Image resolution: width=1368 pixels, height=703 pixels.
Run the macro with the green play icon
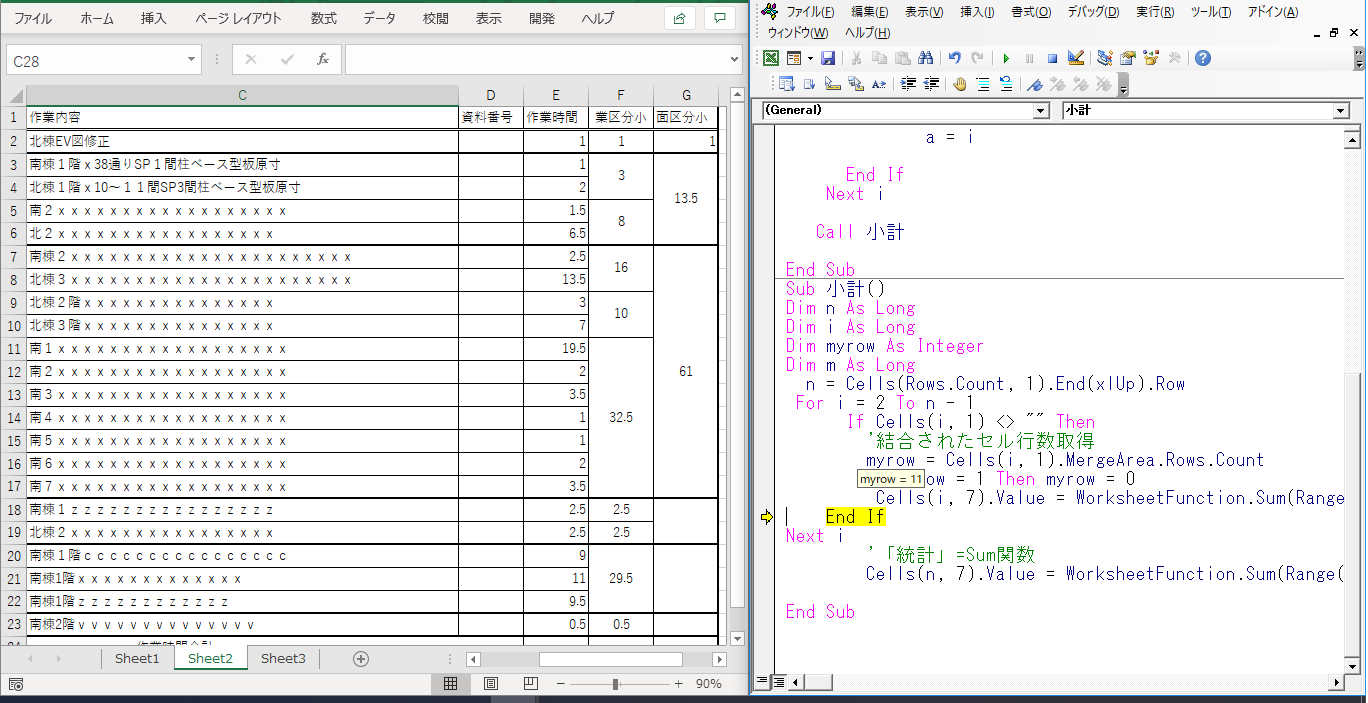1006,58
